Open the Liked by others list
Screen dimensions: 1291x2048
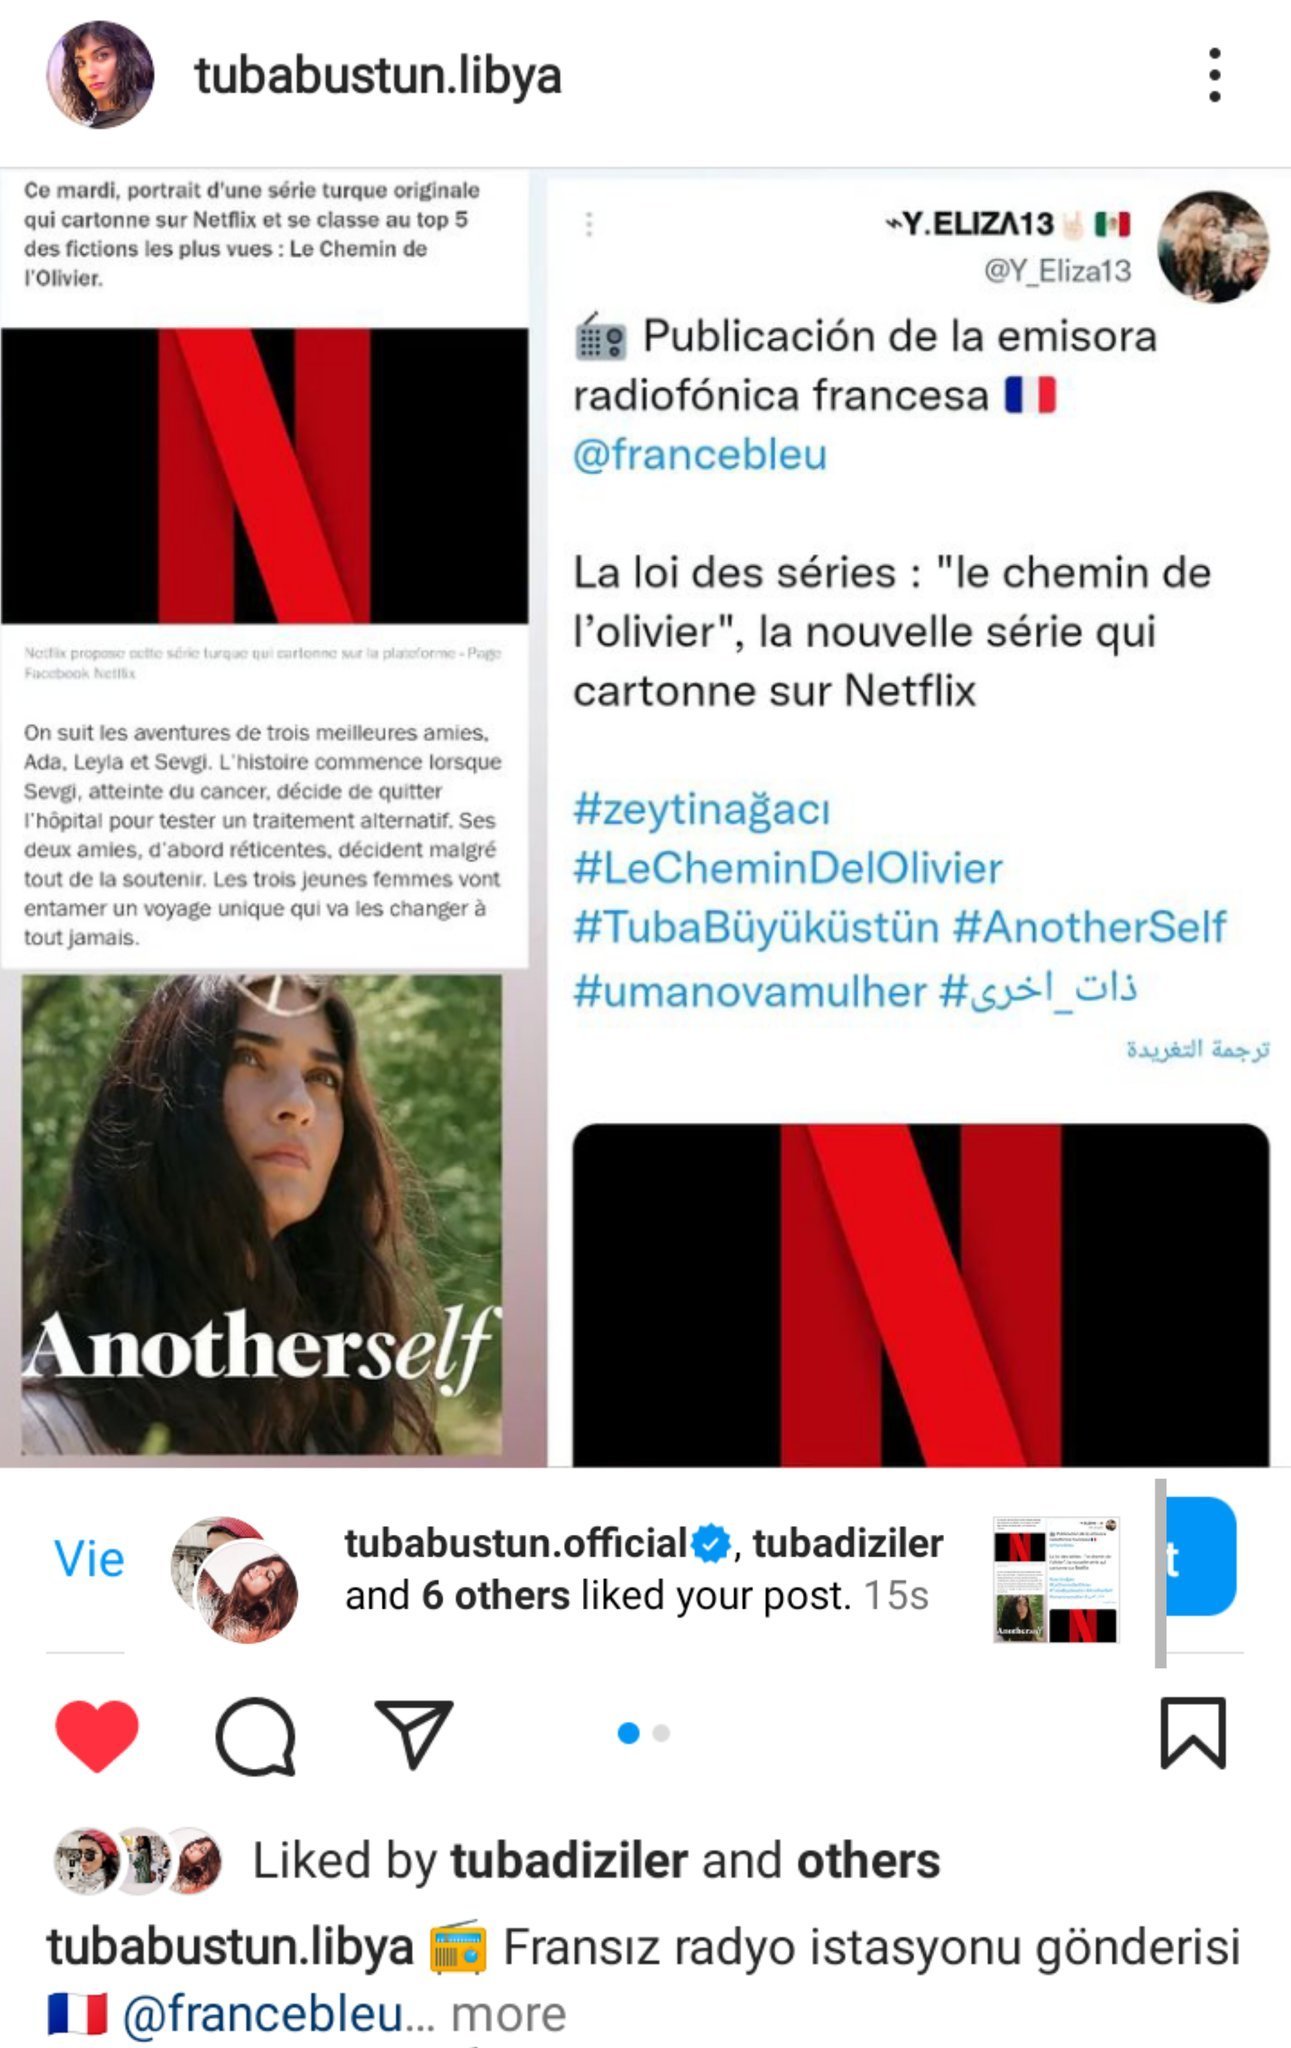click(868, 1861)
